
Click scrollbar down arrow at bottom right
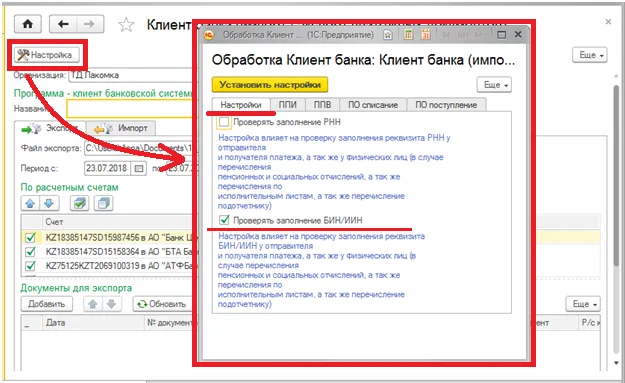616,363
